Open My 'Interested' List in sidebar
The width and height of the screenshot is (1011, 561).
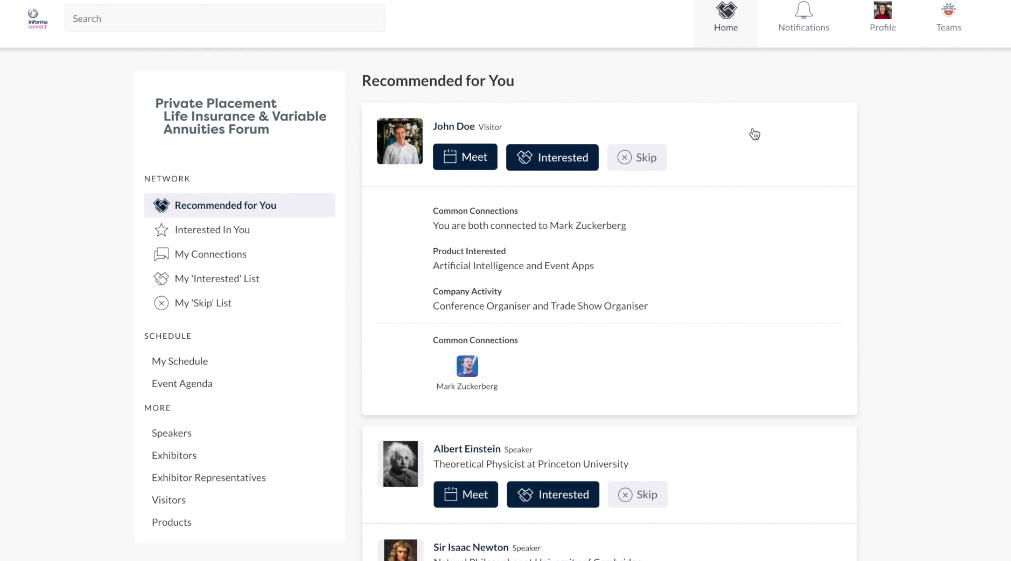pos(216,279)
